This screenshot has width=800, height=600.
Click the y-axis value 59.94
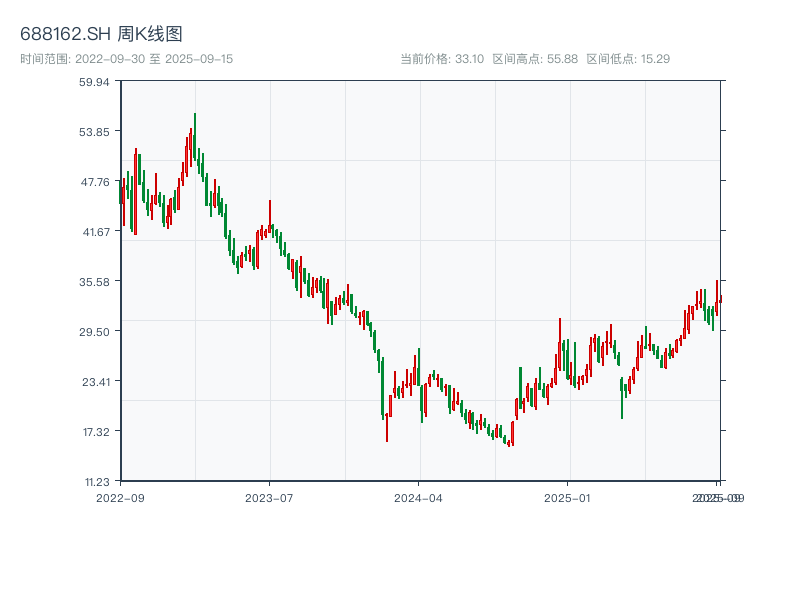pos(94,82)
